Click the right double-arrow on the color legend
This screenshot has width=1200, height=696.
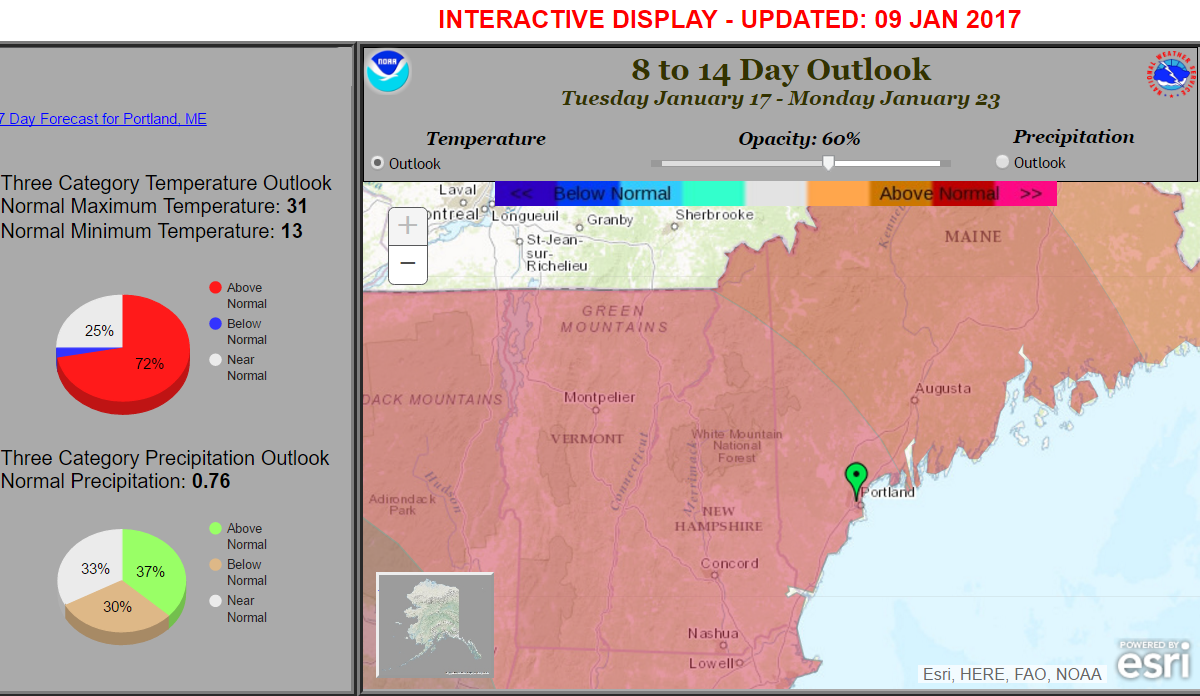tap(1031, 194)
